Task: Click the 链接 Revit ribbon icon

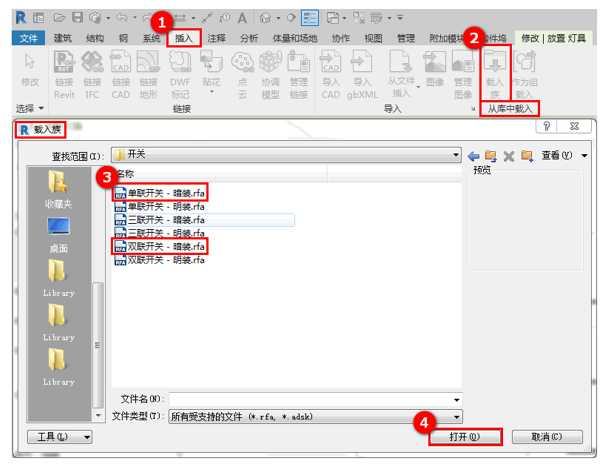Action: pyautogui.click(x=64, y=73)
